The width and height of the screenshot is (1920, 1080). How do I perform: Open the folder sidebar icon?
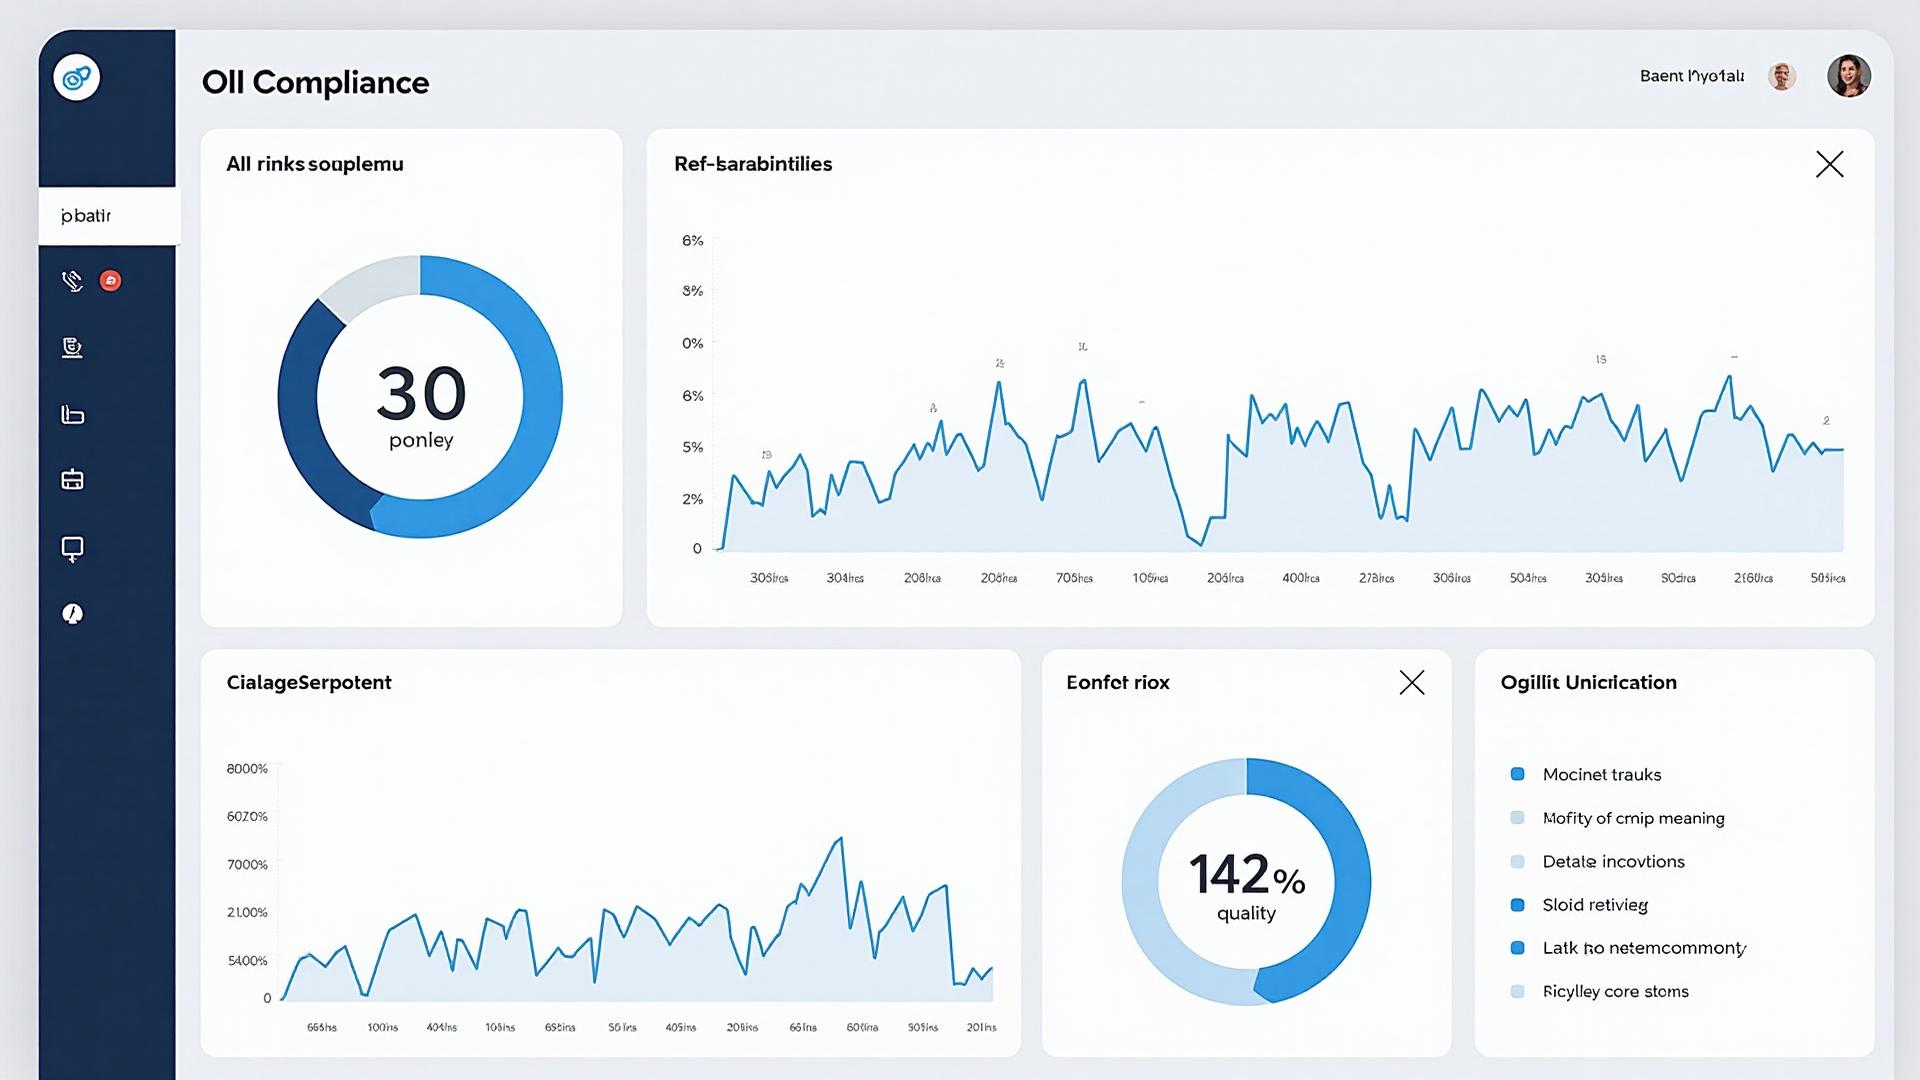click(72, 414)
